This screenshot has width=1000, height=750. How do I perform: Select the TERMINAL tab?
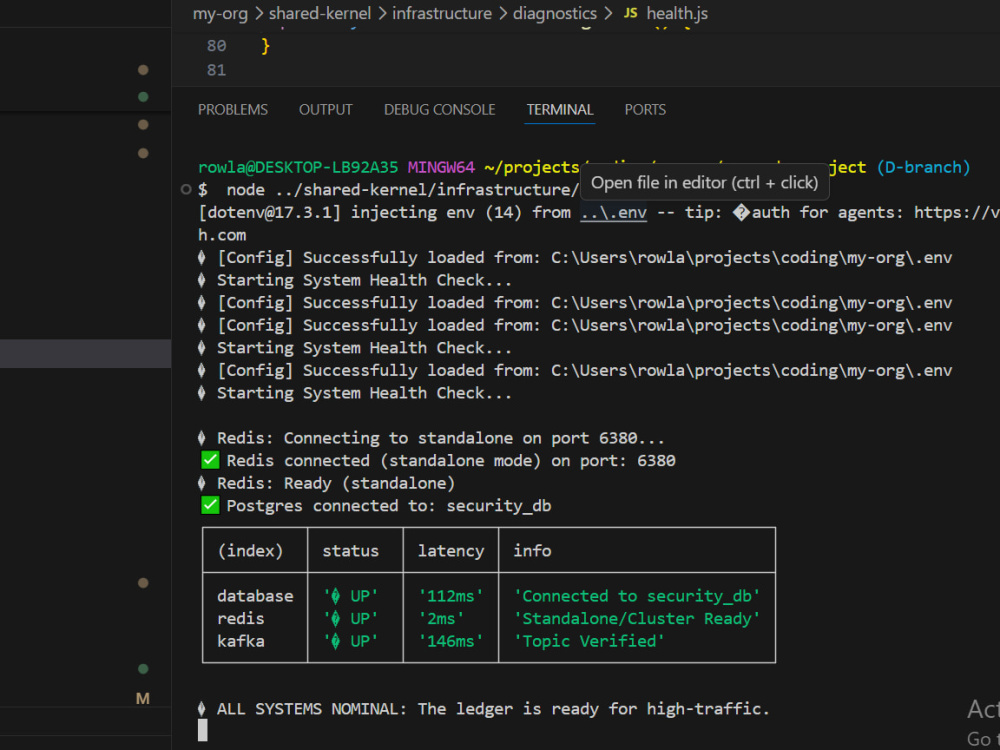(560, 110)
